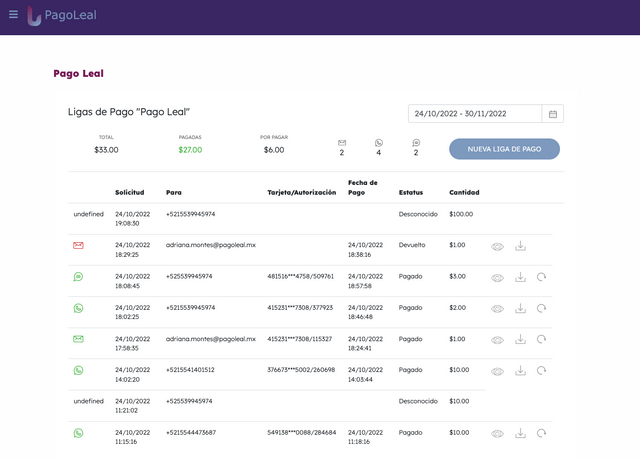Click the $100.00 Desconocido amount
The image size is (640, 458).
461,214
